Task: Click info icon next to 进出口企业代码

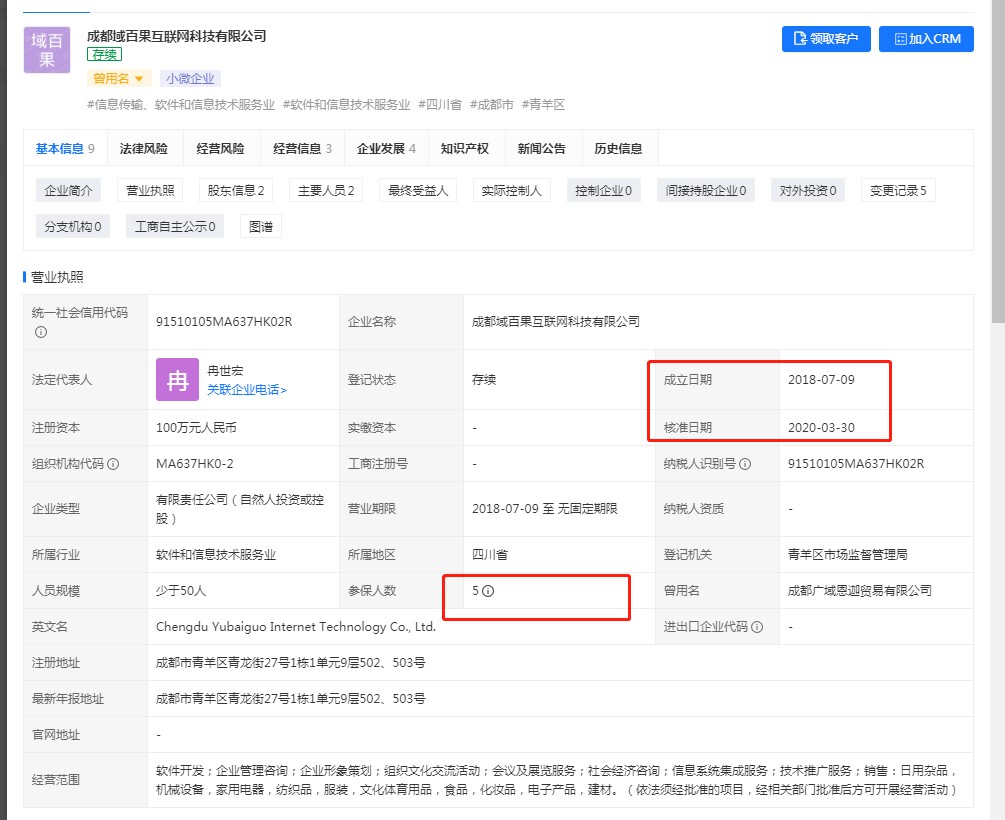Action: click(757, 627)
